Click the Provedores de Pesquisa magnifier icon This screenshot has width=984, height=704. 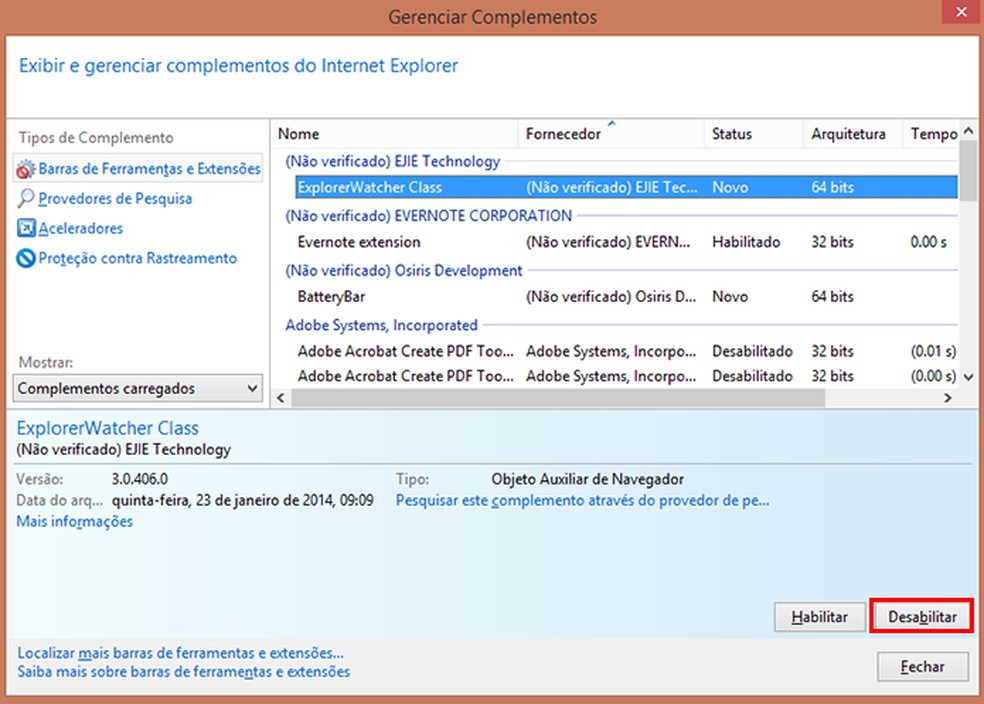[x=26, y=198]
